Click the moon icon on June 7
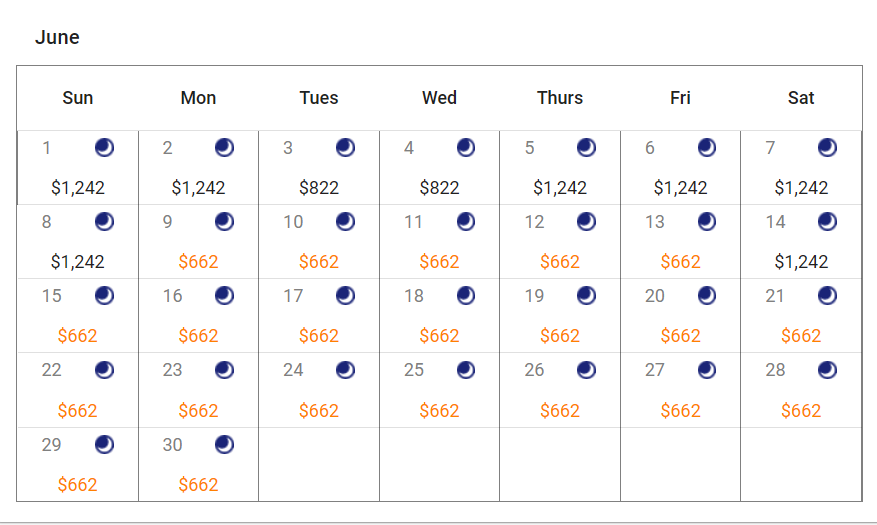The height and width of the screenshot is (525, 877). tap(827, 148)
